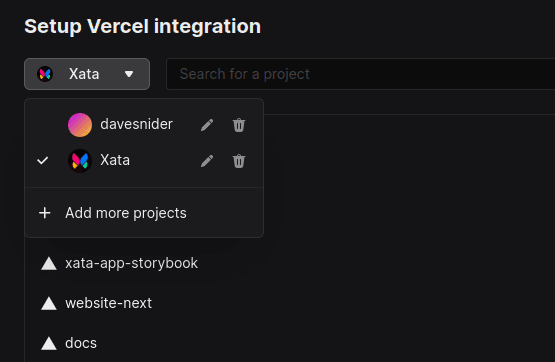Screen dimensions: 555x362
Task: Open the xata-app-storybook project
Action: pos(131,263)
